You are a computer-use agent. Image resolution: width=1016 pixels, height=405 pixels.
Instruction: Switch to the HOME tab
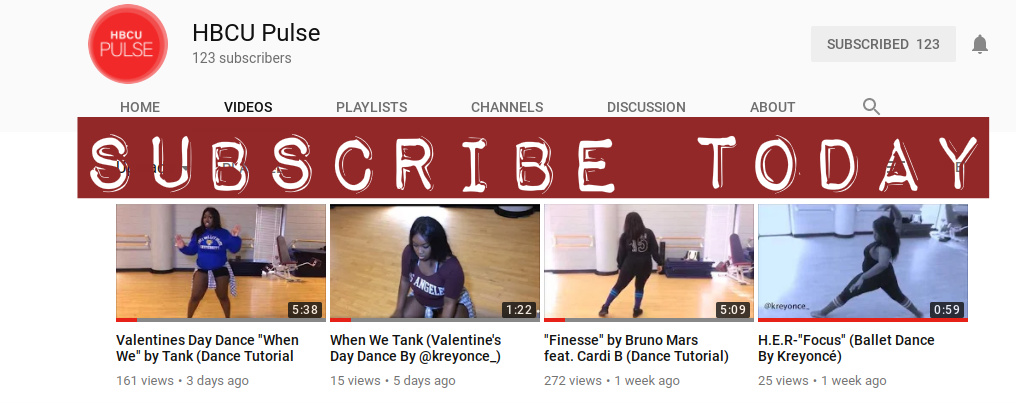140,108
